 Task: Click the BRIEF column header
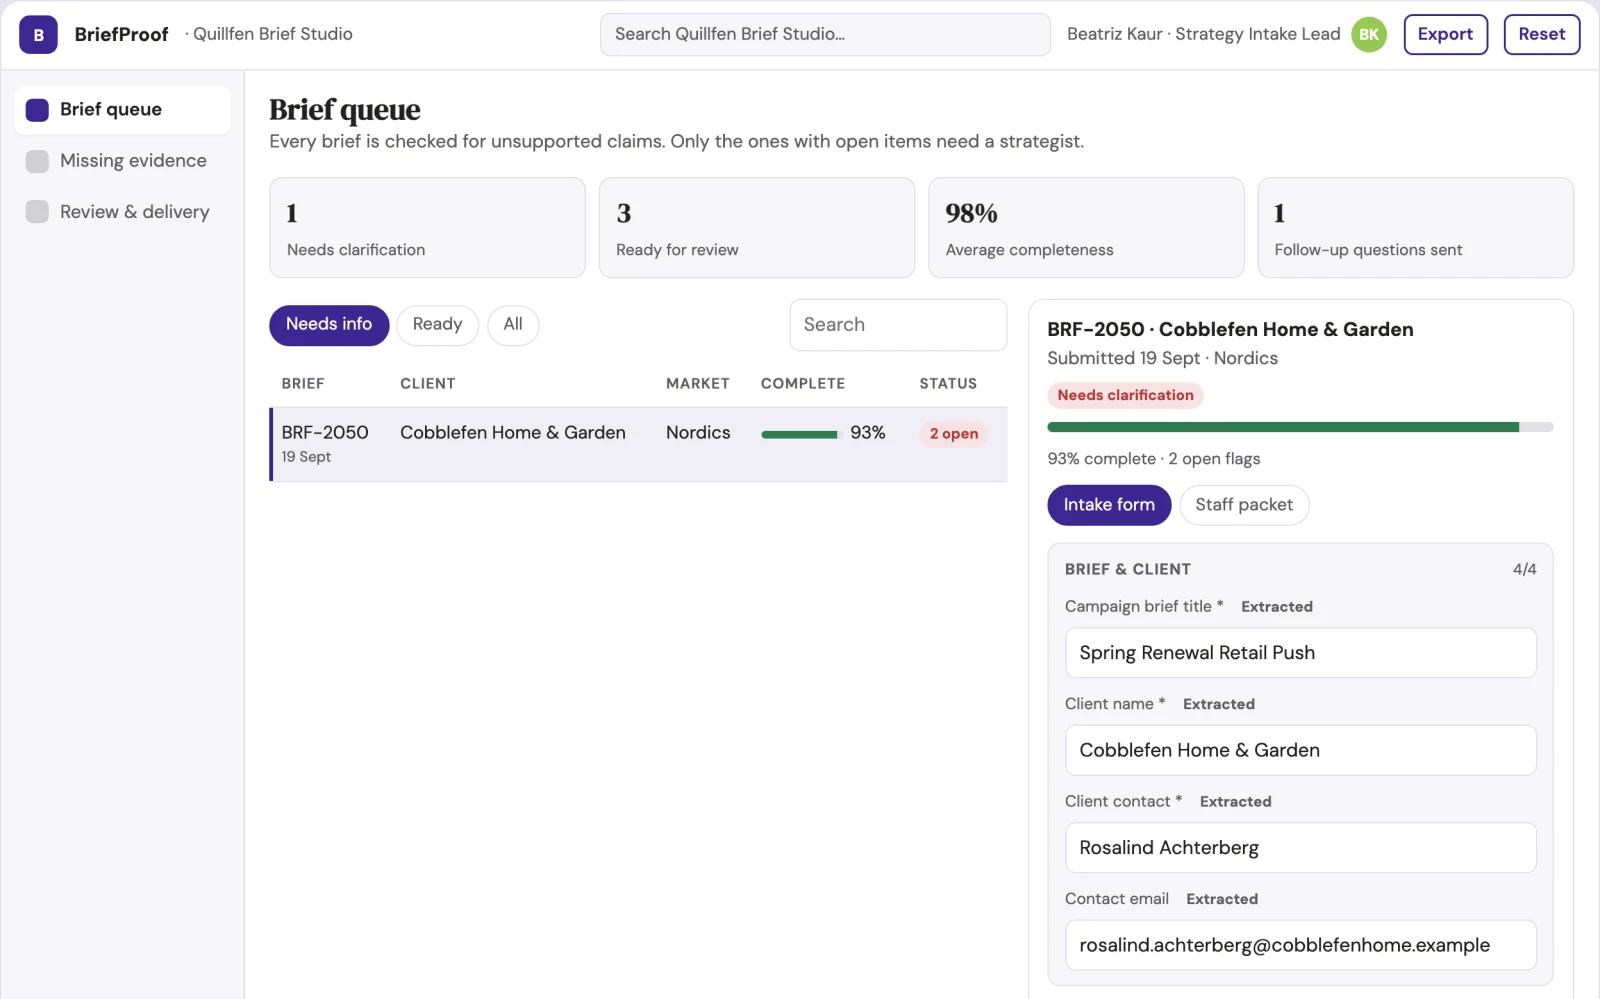tap(303, 384)
